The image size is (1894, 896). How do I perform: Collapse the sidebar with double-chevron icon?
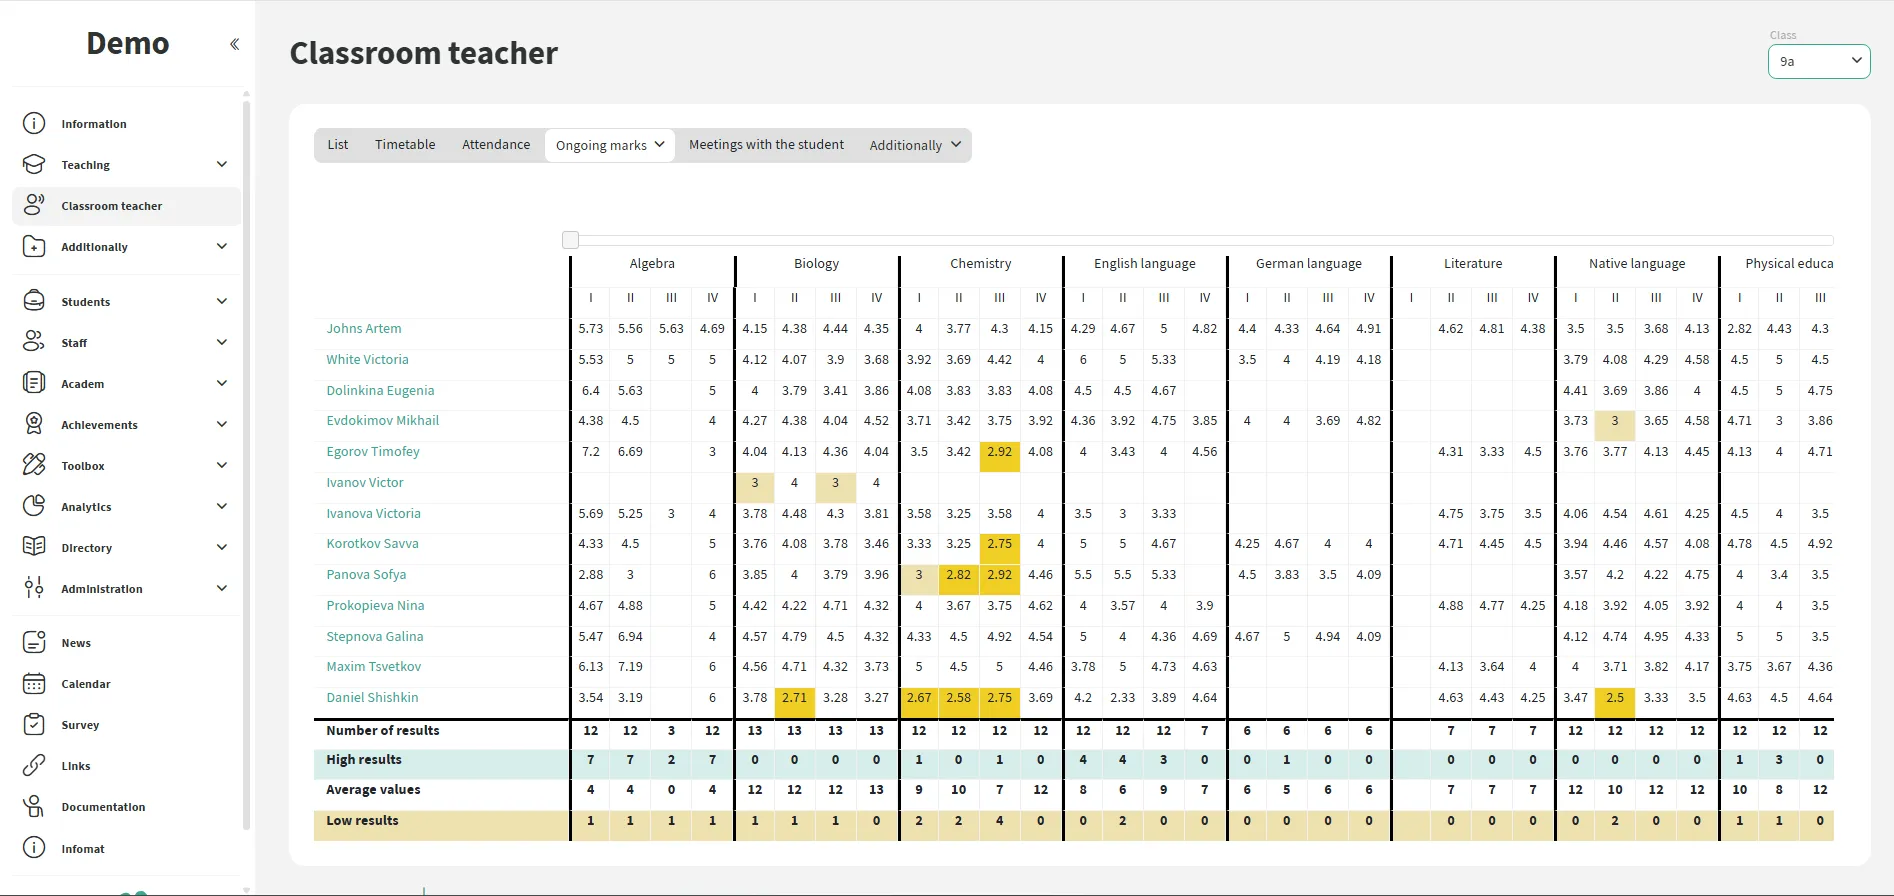coord(234,44)
